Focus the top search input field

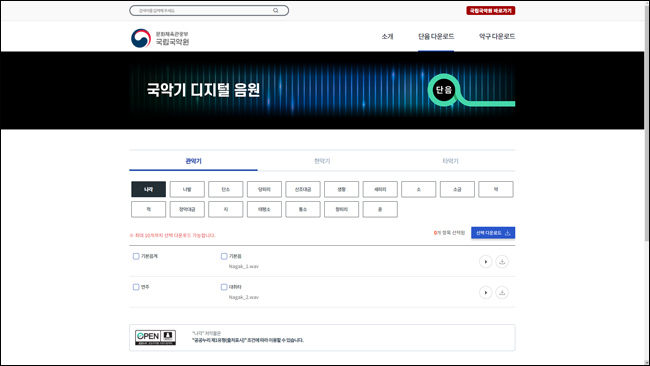pos(209,10)
